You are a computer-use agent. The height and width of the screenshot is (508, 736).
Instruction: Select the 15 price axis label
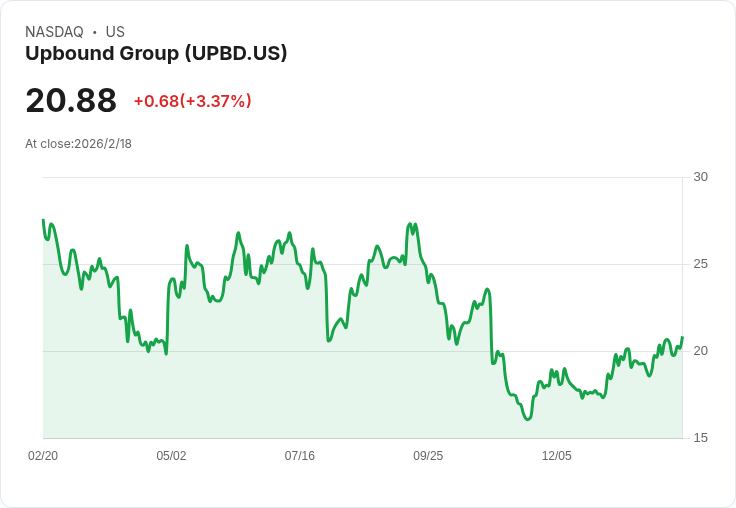pos(701,438)
